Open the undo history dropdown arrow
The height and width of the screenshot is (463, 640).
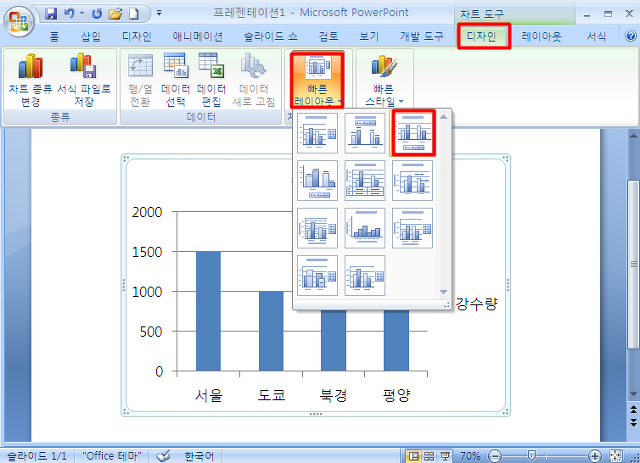[x=82, y=13]
